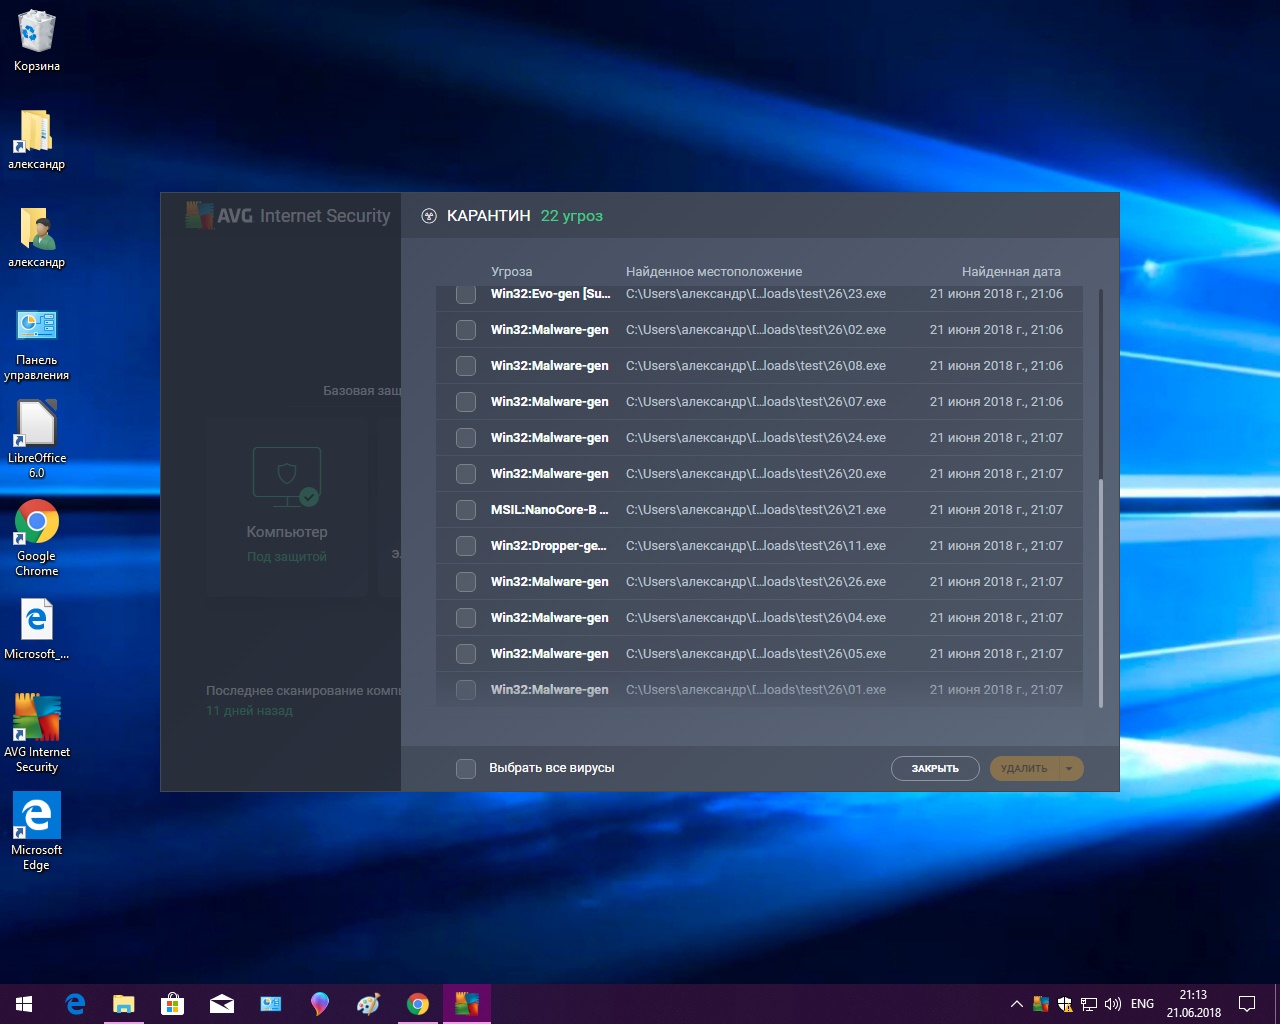
Task: Expand the Удалить button dropdown arrow
Action: click(1069, 768)
